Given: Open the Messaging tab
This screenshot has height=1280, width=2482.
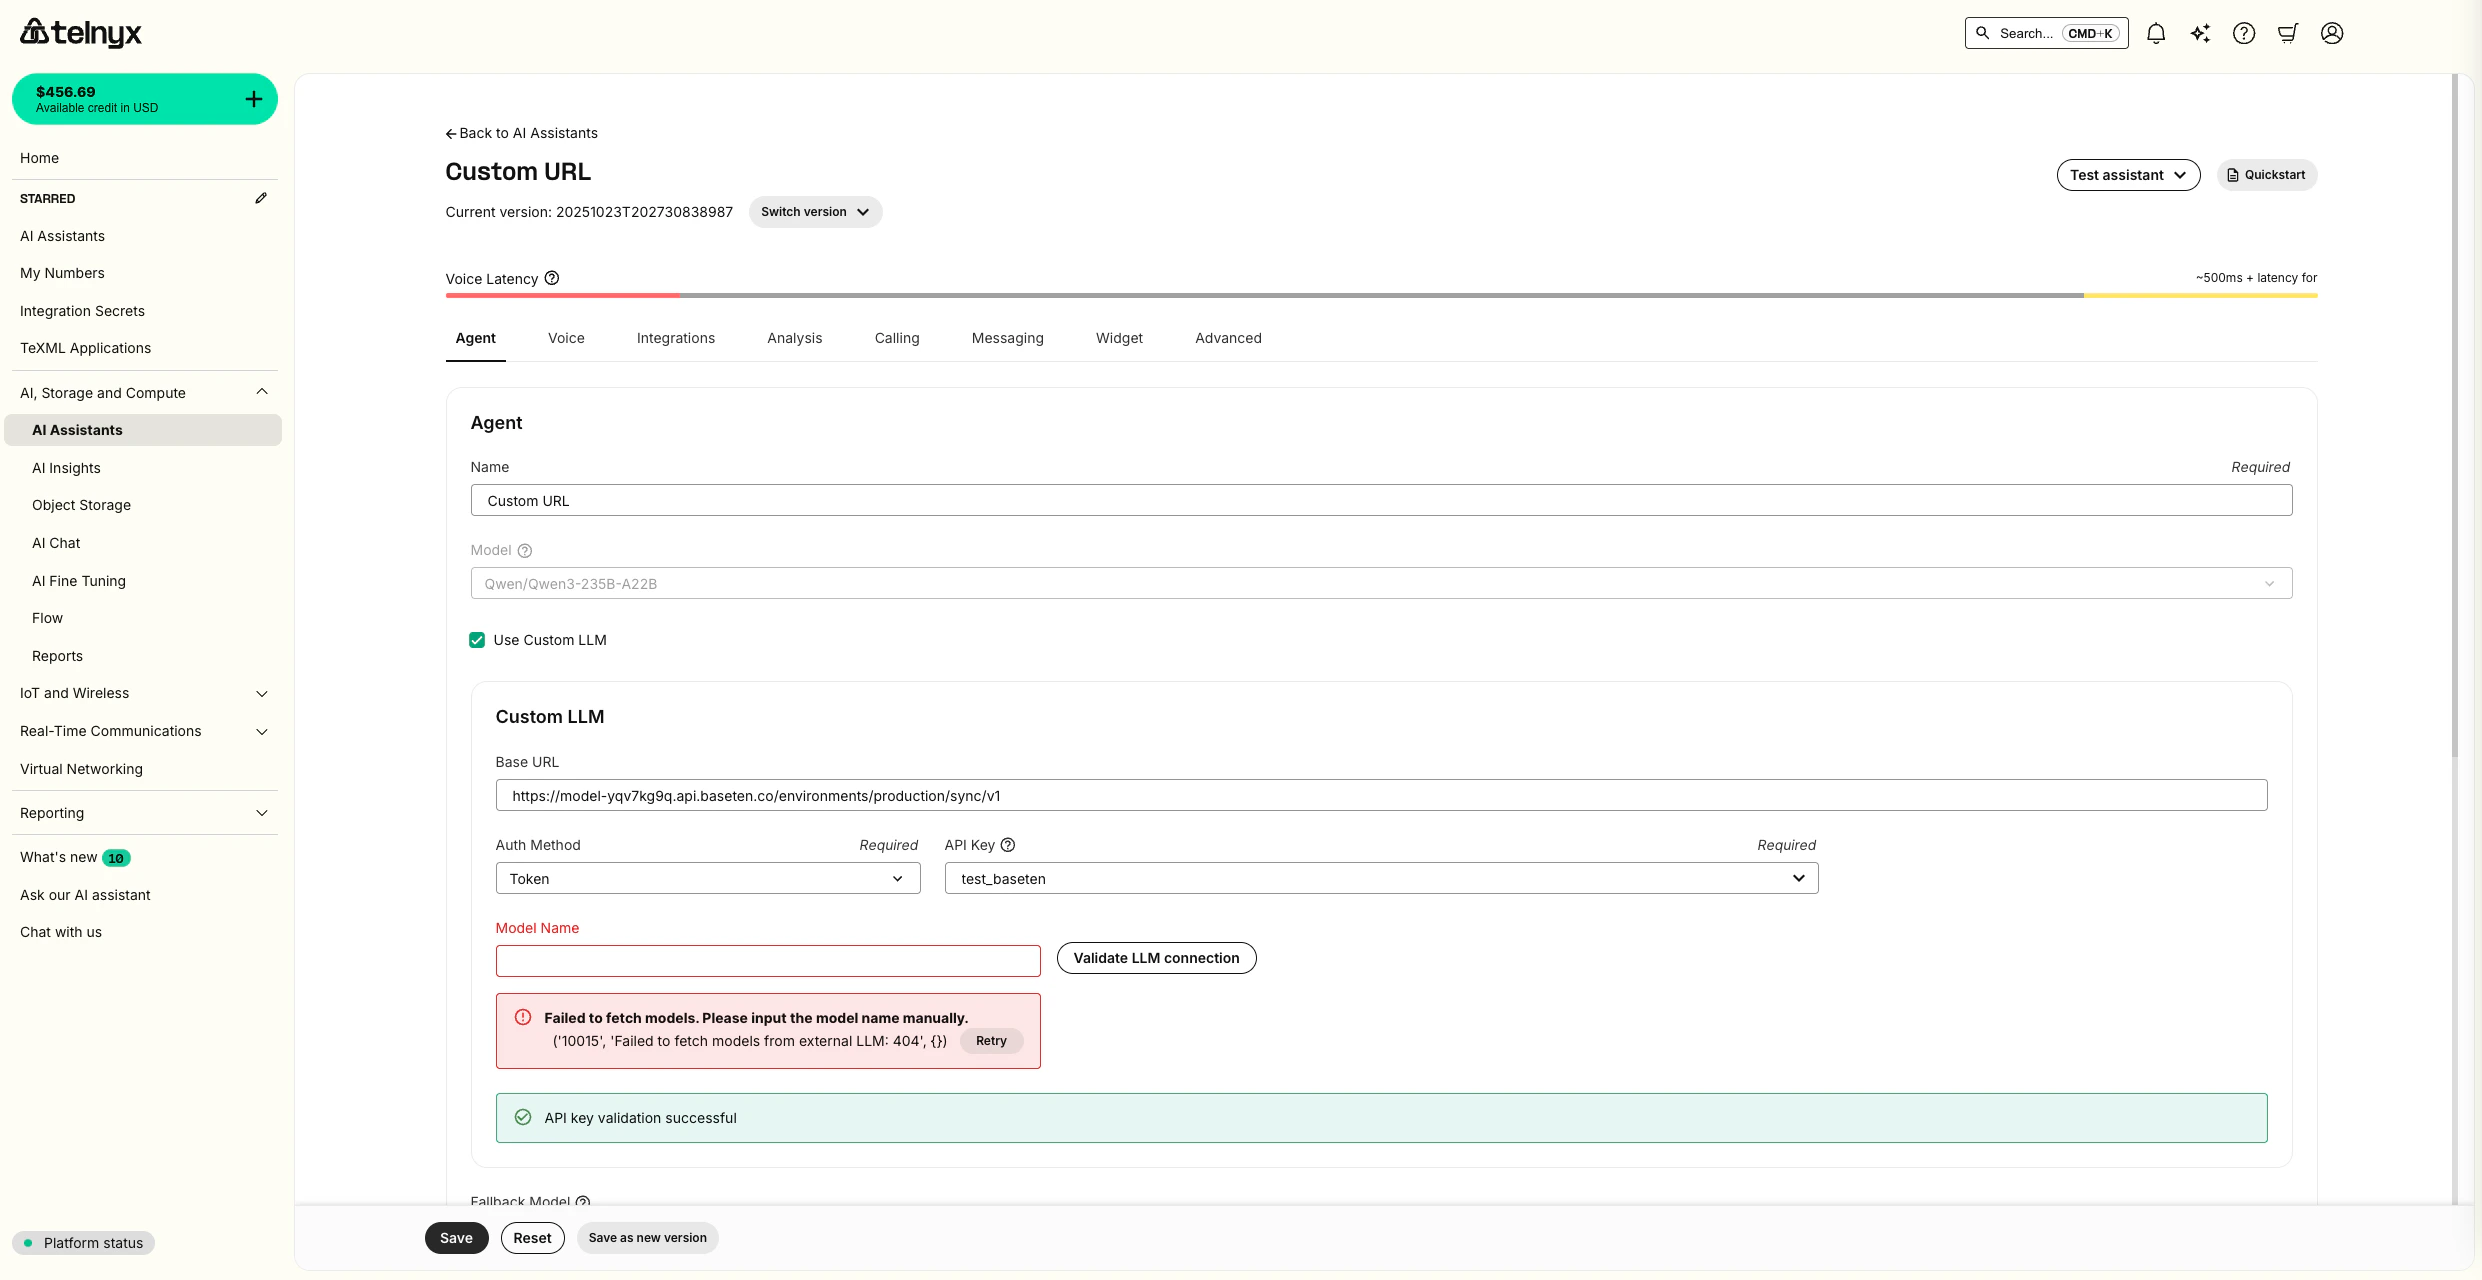Looking at the screenshot, I should (1007, 338).
